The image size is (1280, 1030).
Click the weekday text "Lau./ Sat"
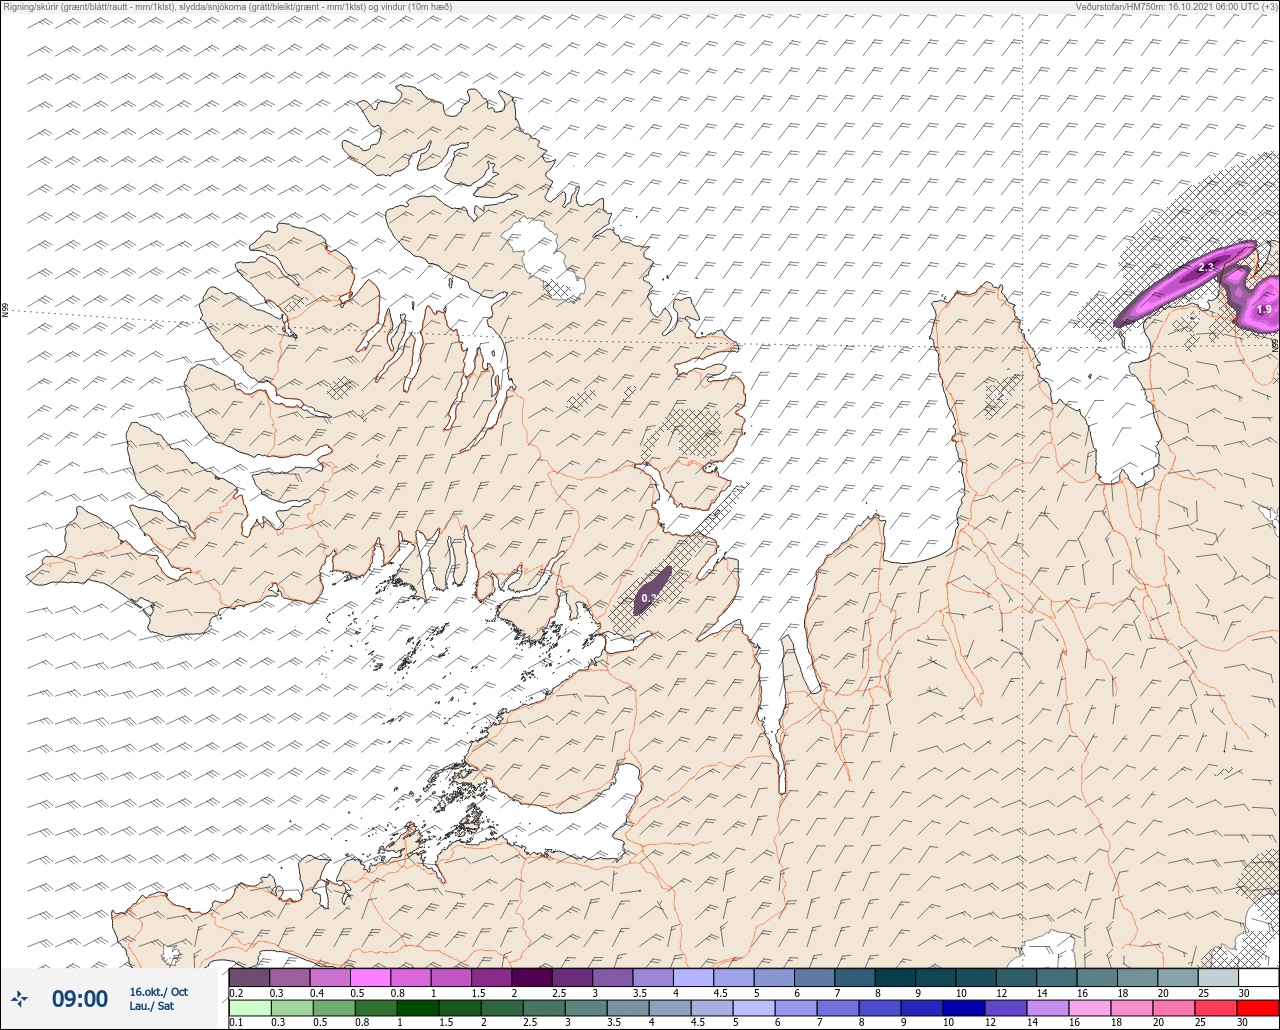pyautogui.click(x=150, y=1006)
